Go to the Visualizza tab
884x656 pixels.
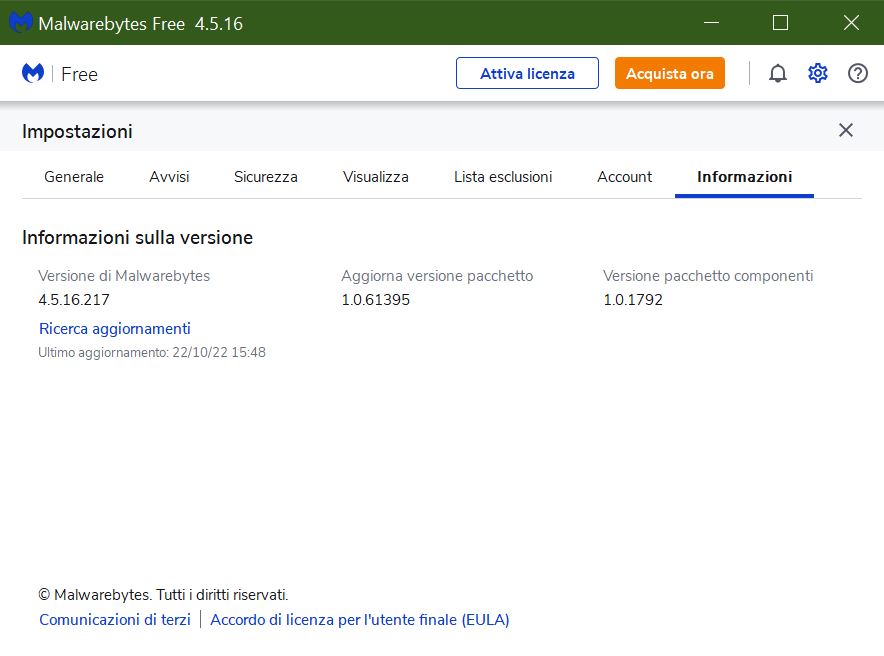[x=375, y=177]
